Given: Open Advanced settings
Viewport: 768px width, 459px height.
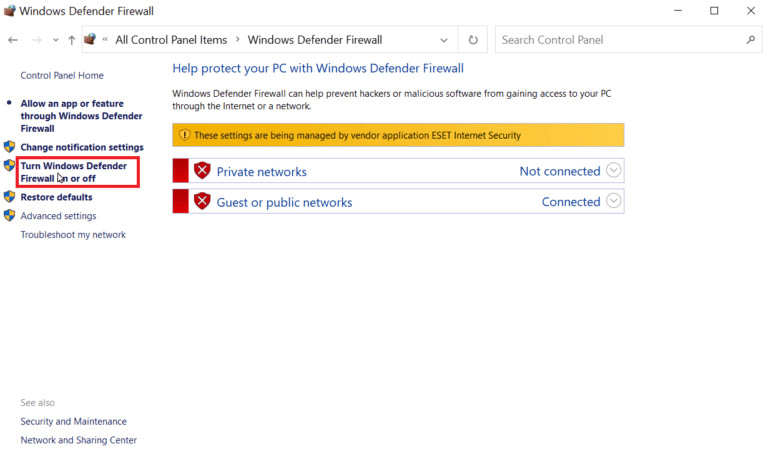Looking at the screenshot, I should 58,216.
